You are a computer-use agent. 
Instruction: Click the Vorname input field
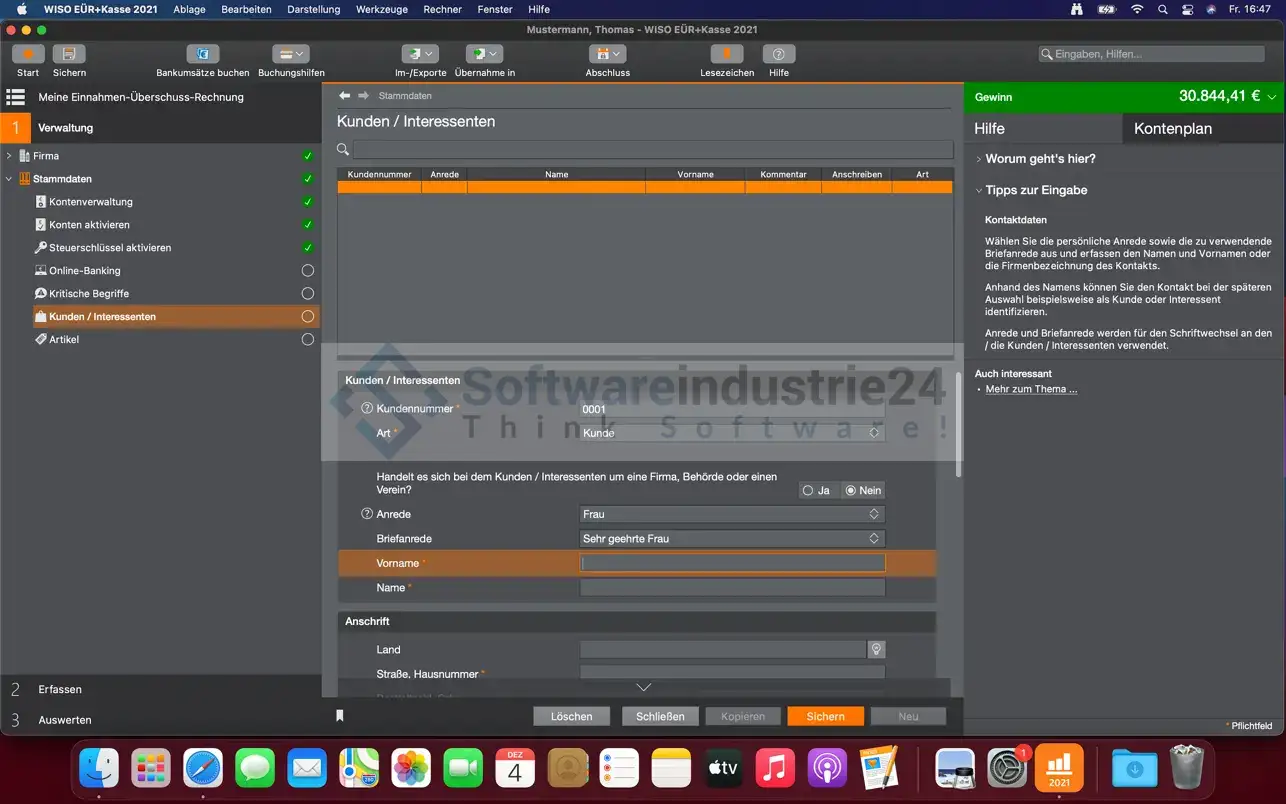(x=732, y=563)
